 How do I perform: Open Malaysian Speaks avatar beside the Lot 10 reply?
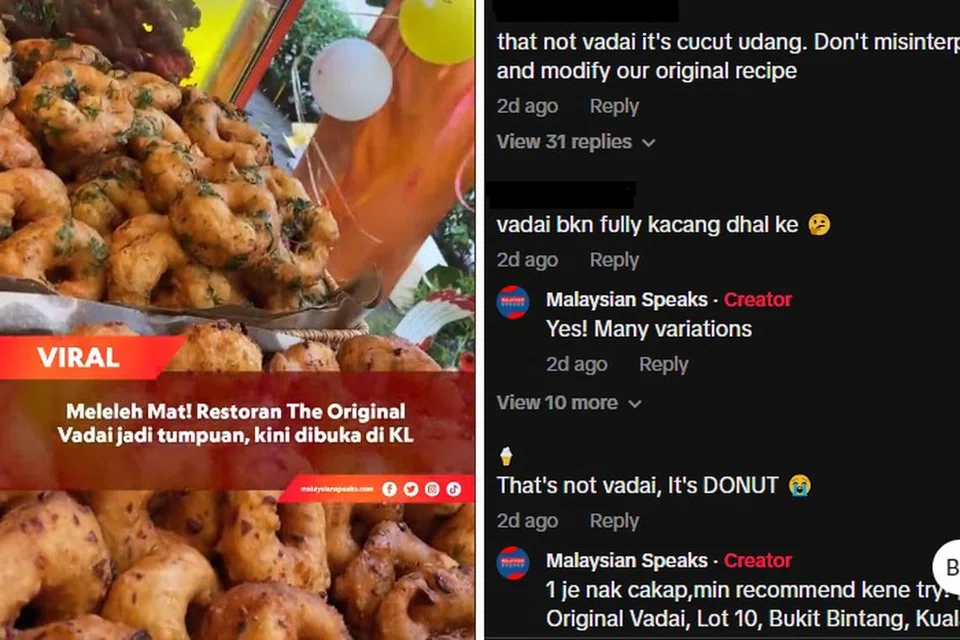tap(513, 563)
